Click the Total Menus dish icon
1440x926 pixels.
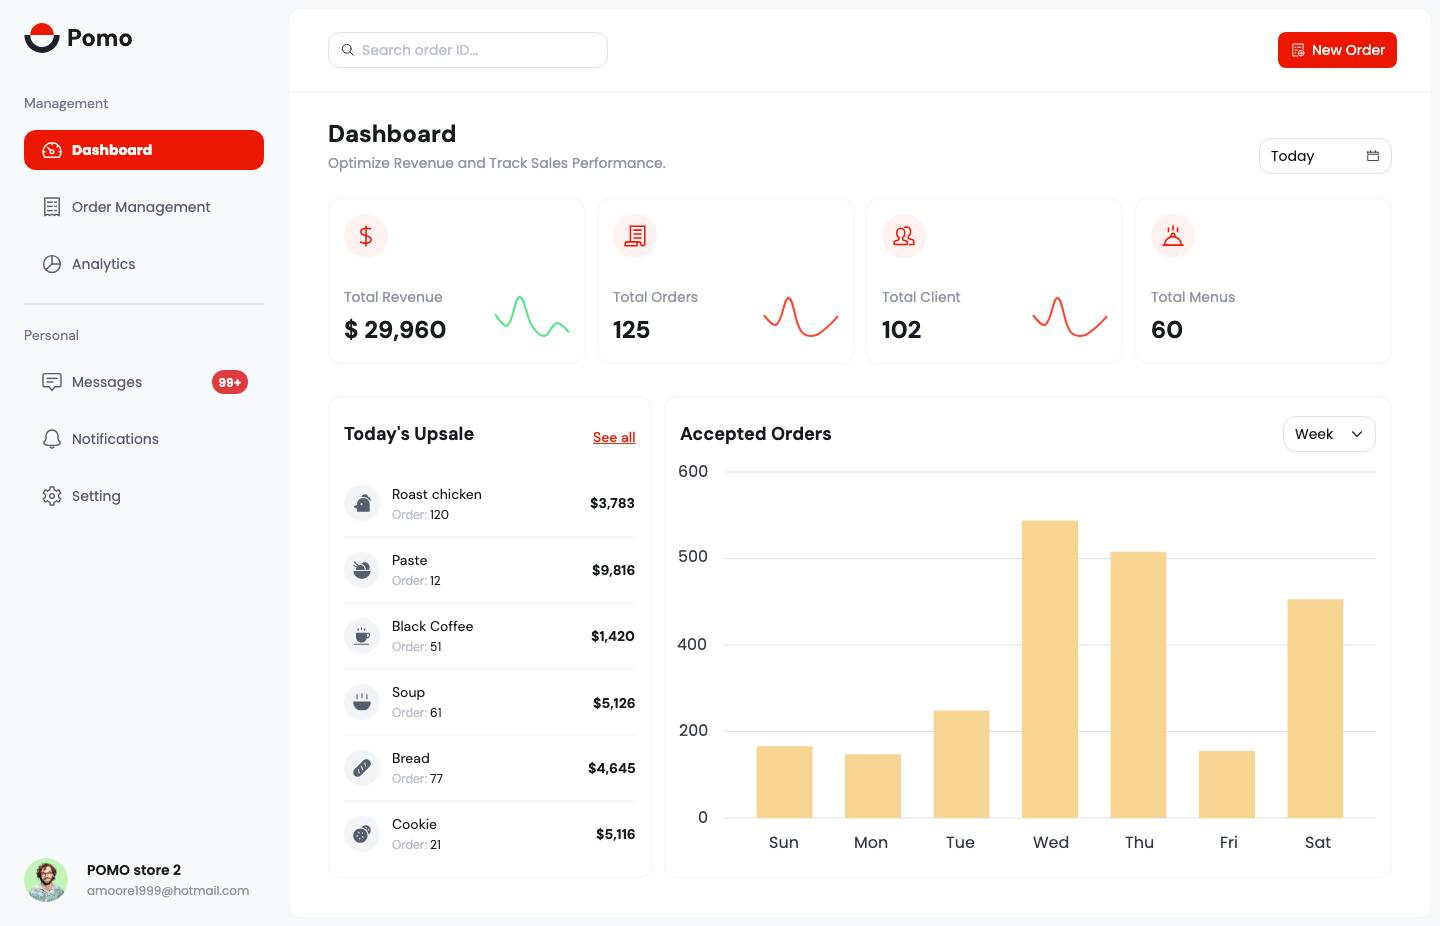1173,236
